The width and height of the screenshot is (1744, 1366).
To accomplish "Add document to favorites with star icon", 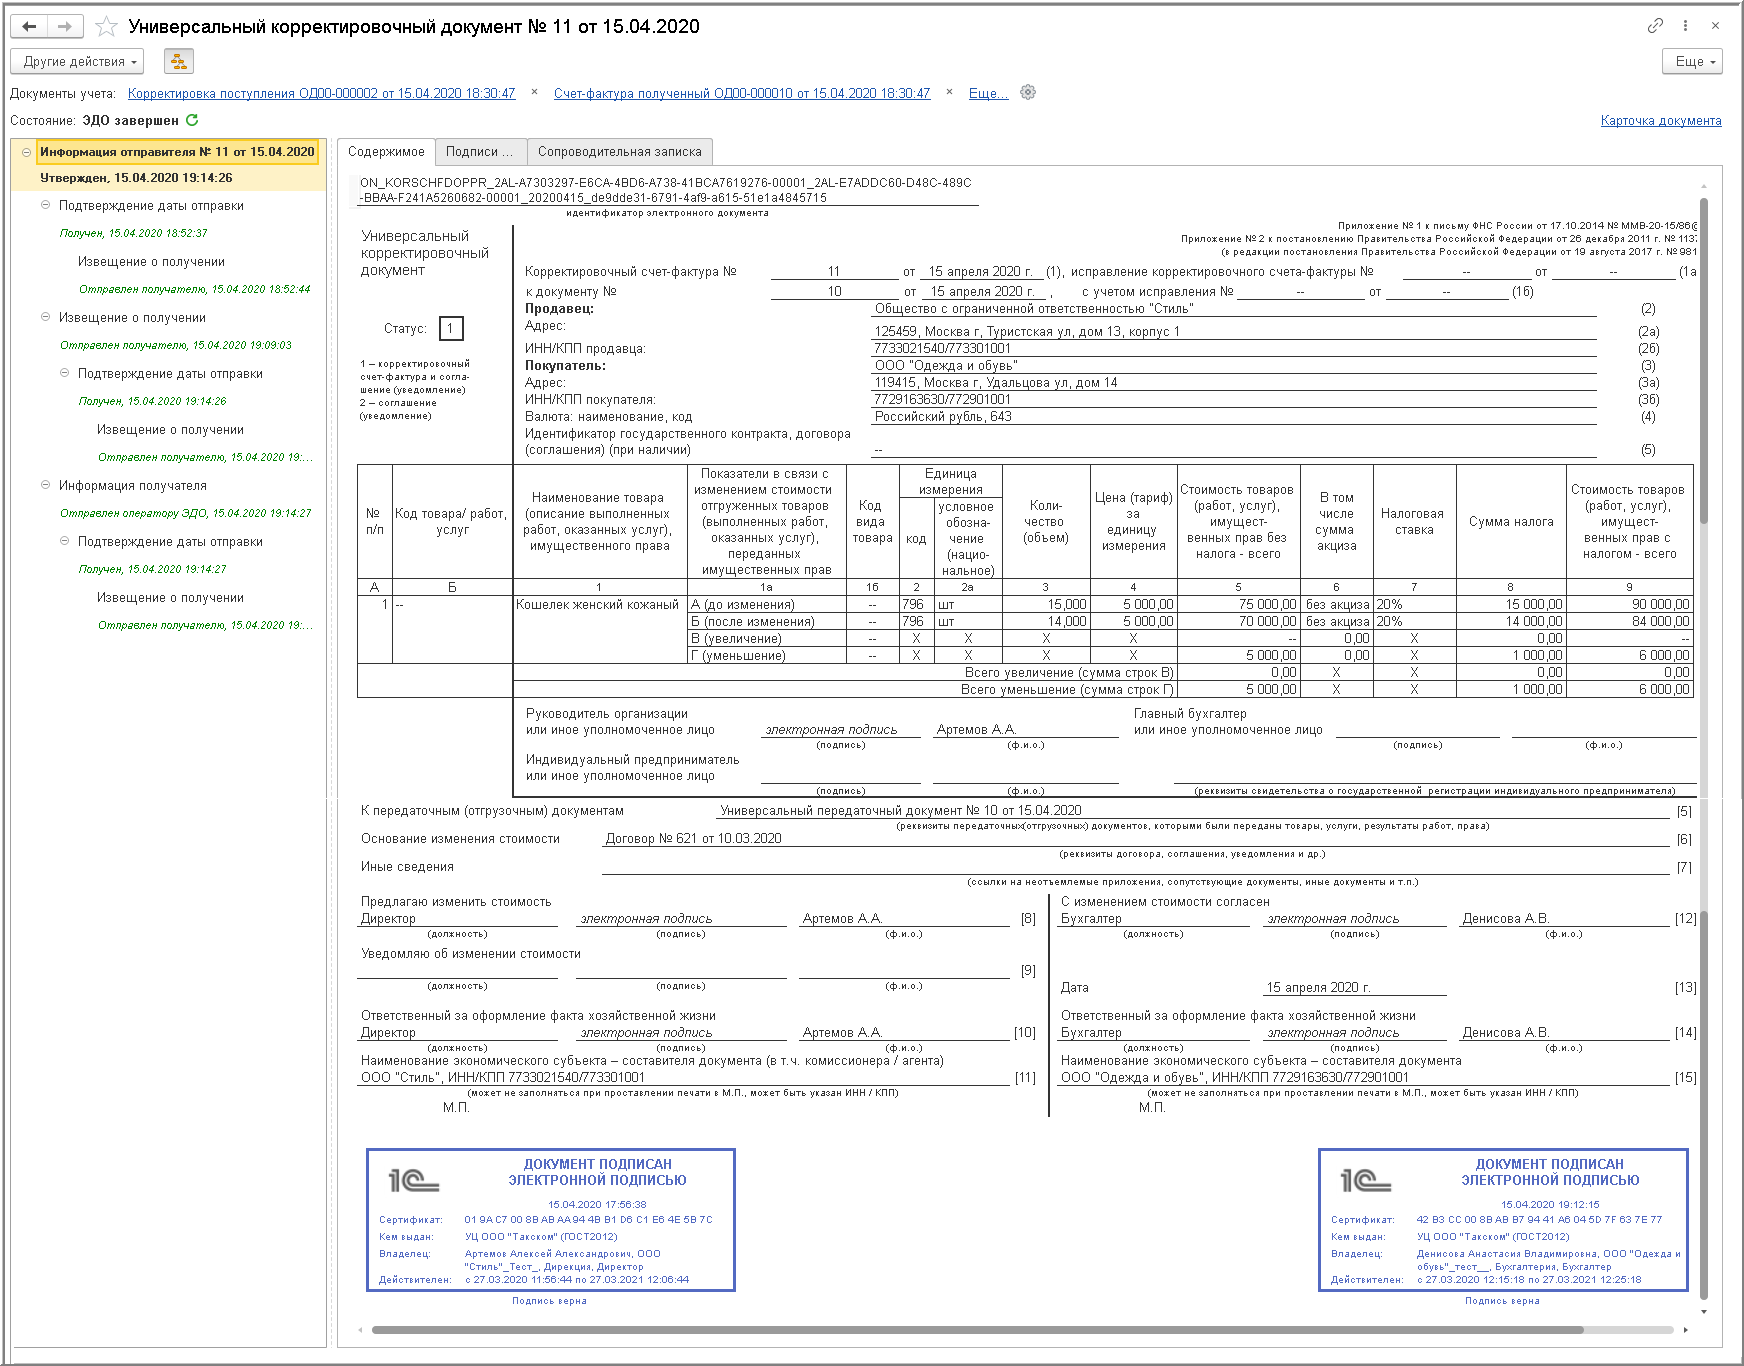I will pos(106,27).
